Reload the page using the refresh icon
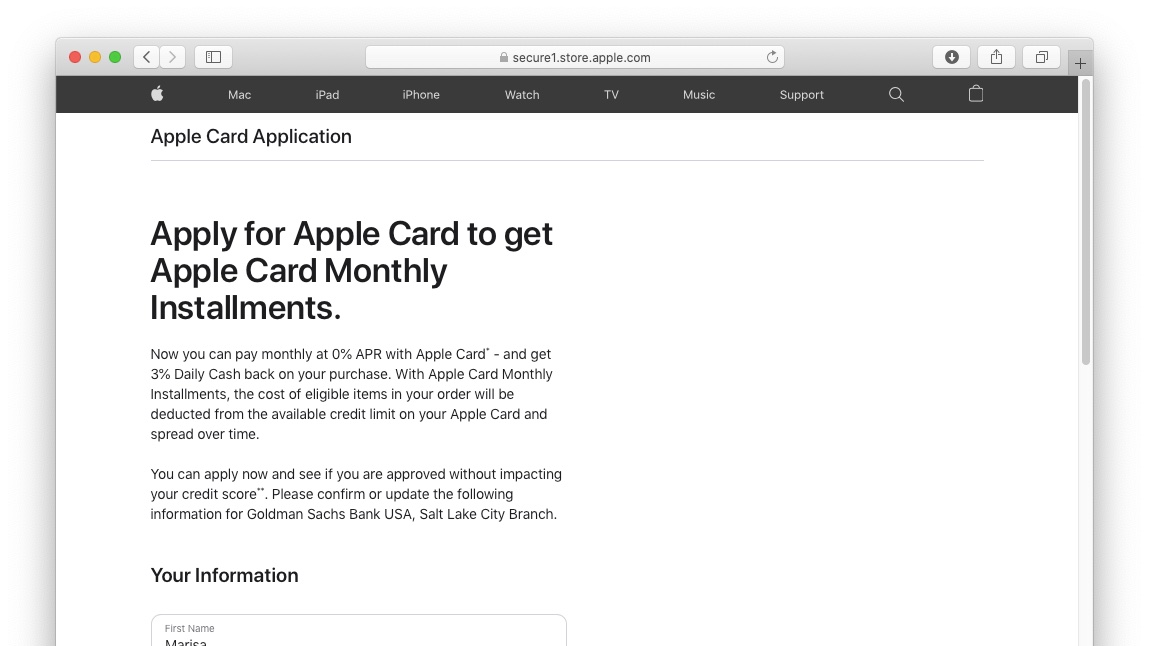The height and width of the screenshot is (646, 1149). [x=772, y=57]
